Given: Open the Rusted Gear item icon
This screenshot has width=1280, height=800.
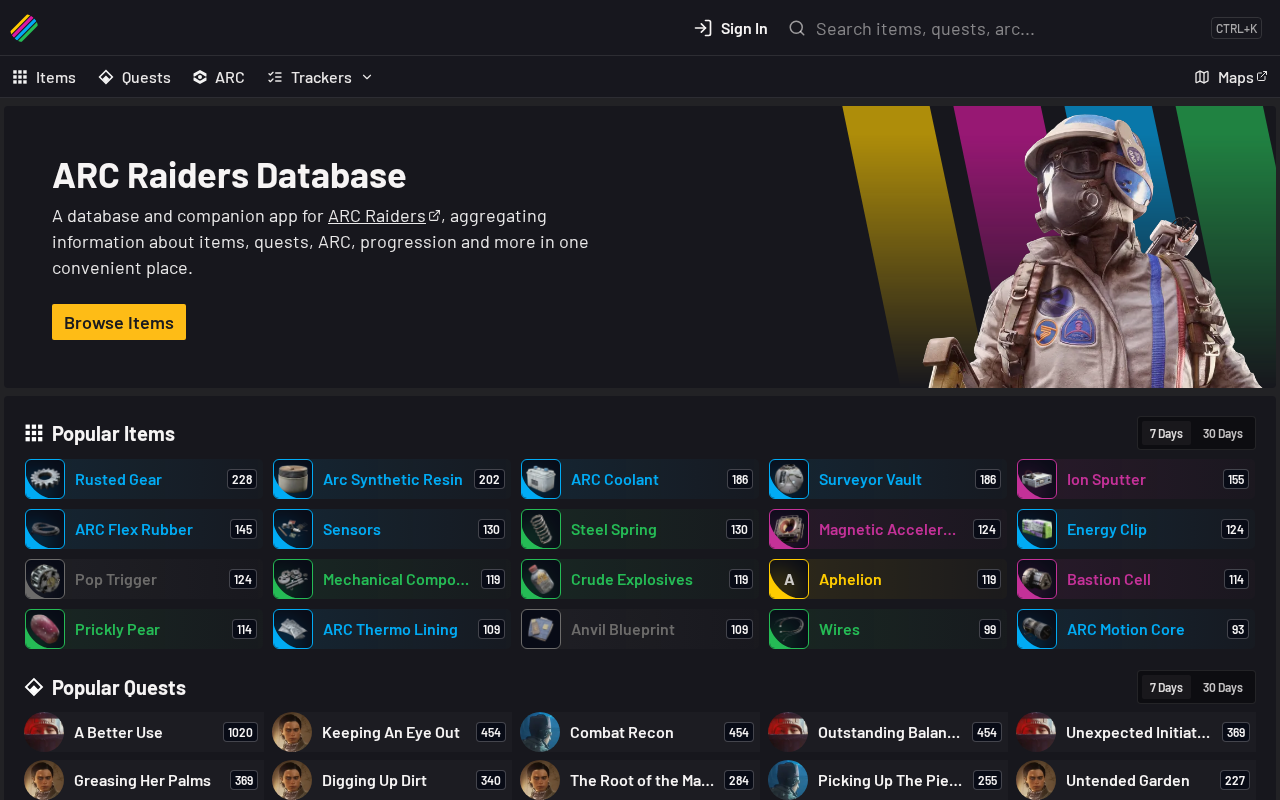Looking at the screenshot, I should pyautogui.click(x=45, y=479).
